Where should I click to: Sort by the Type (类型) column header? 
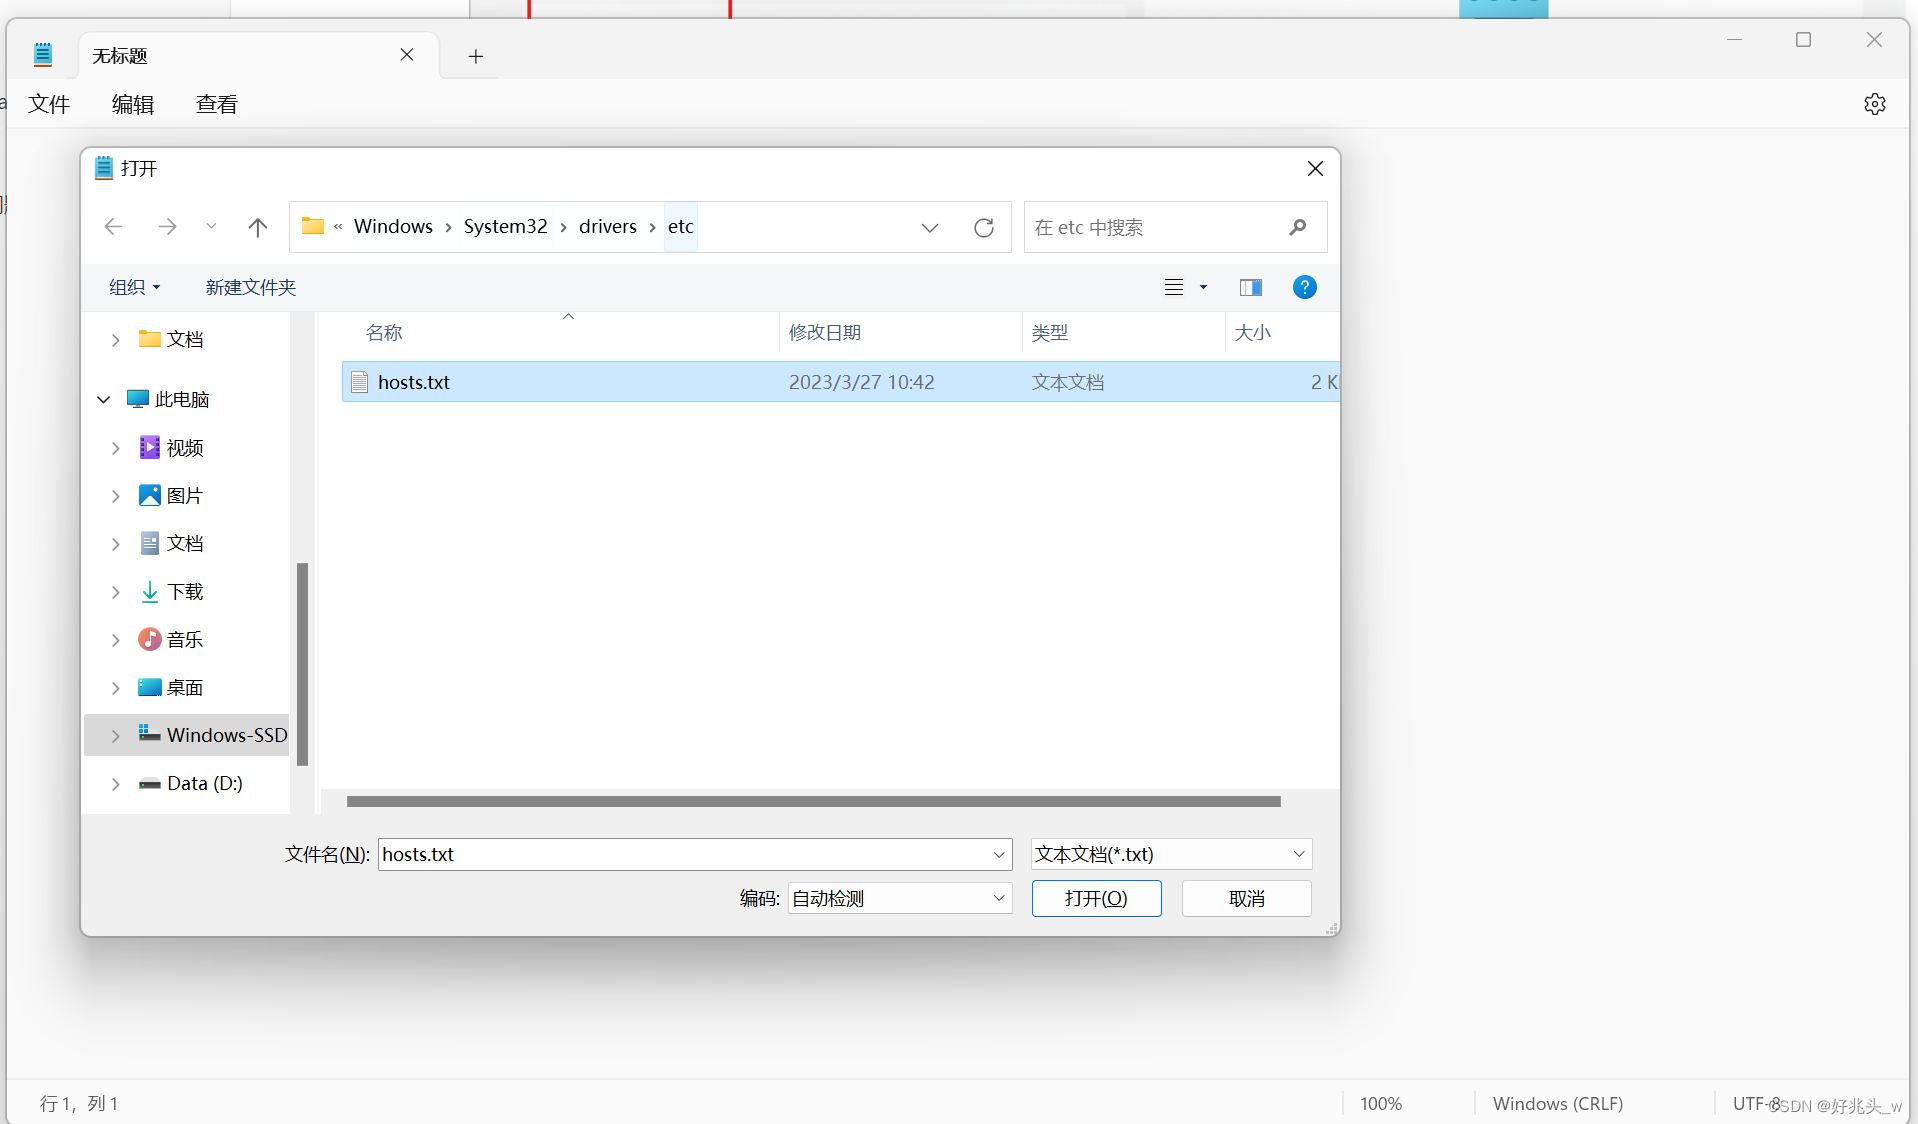coord(1050,333)
